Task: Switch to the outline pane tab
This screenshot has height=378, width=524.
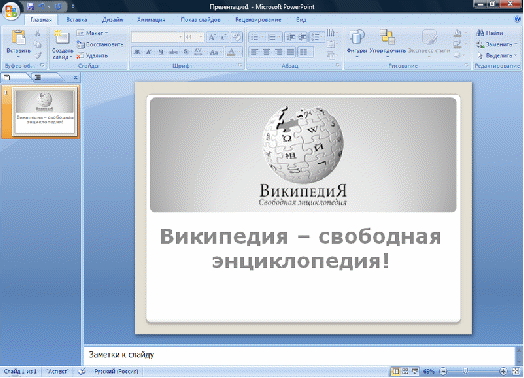Action: 45,78
